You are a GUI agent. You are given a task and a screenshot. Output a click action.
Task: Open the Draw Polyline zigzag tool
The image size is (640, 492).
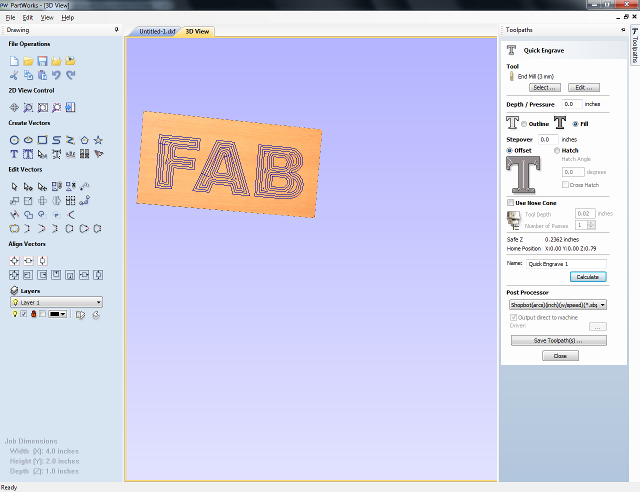70,140
